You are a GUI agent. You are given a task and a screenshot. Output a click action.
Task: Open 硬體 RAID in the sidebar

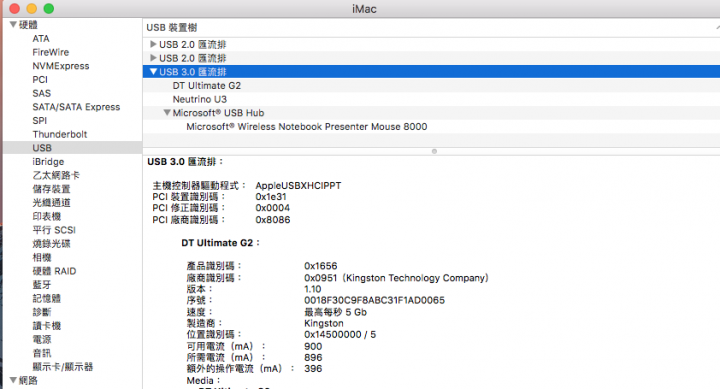pos(54,271)
